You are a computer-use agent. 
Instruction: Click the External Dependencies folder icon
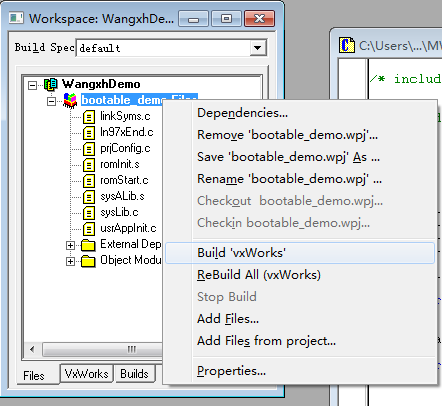[88, 245]
